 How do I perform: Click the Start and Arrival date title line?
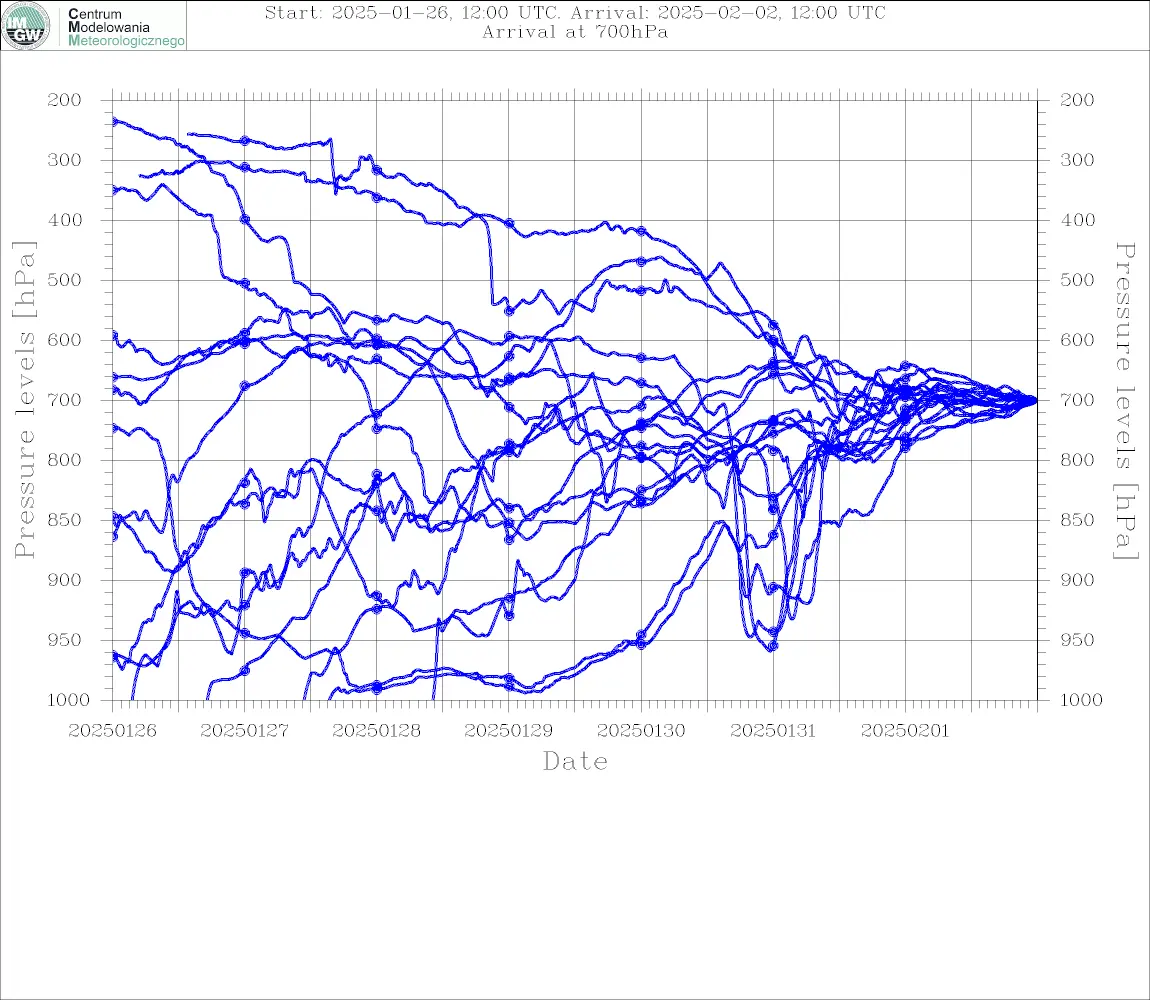click(x=575, y=12)
